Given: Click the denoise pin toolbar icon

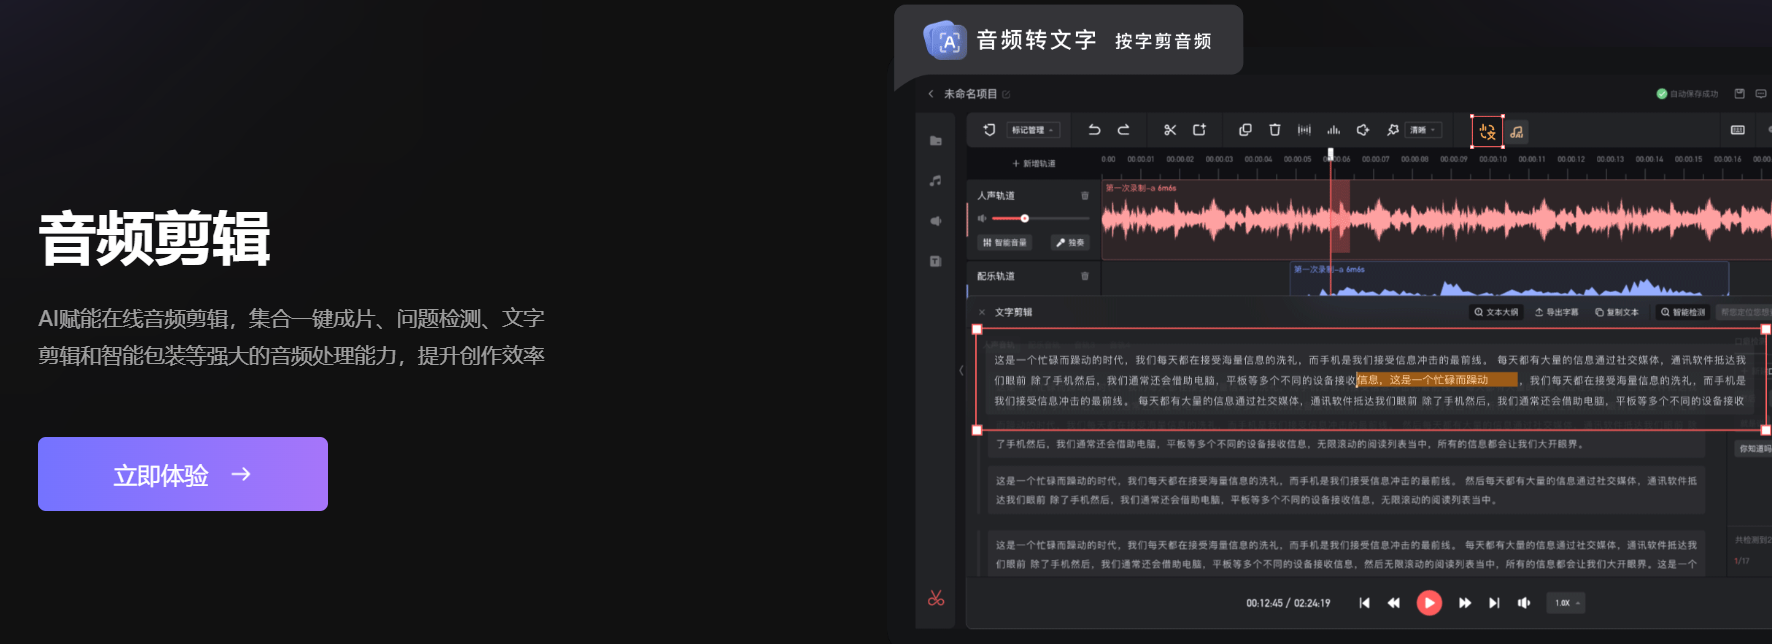Looking at the screenshot, I should click(1392, 130).
